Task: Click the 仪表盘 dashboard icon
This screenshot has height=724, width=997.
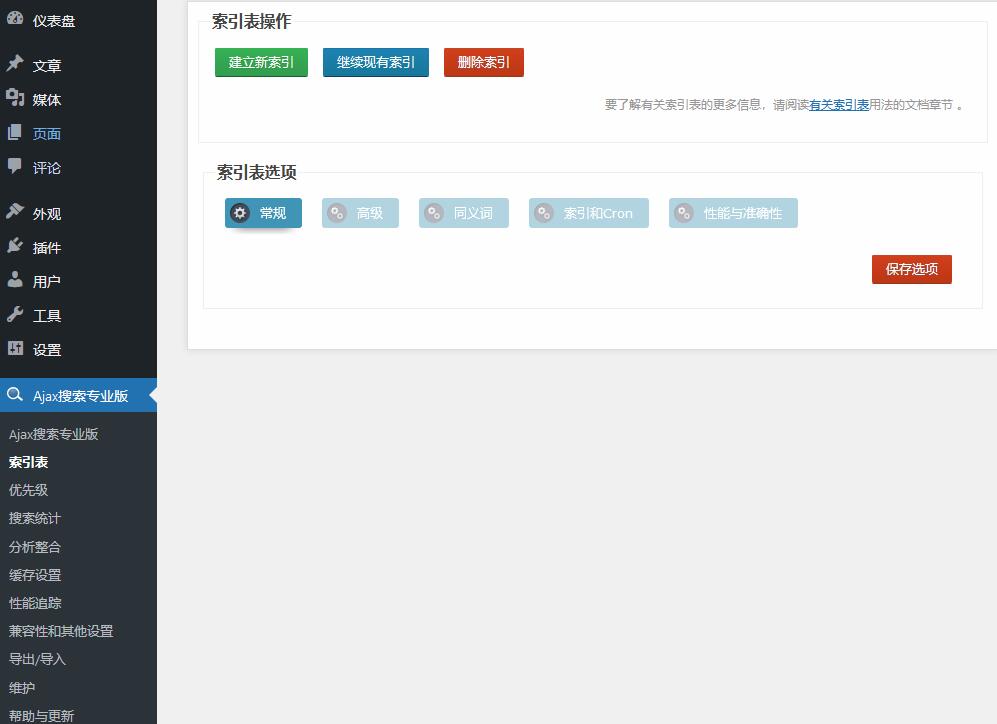Action: [x=15, y=19]
